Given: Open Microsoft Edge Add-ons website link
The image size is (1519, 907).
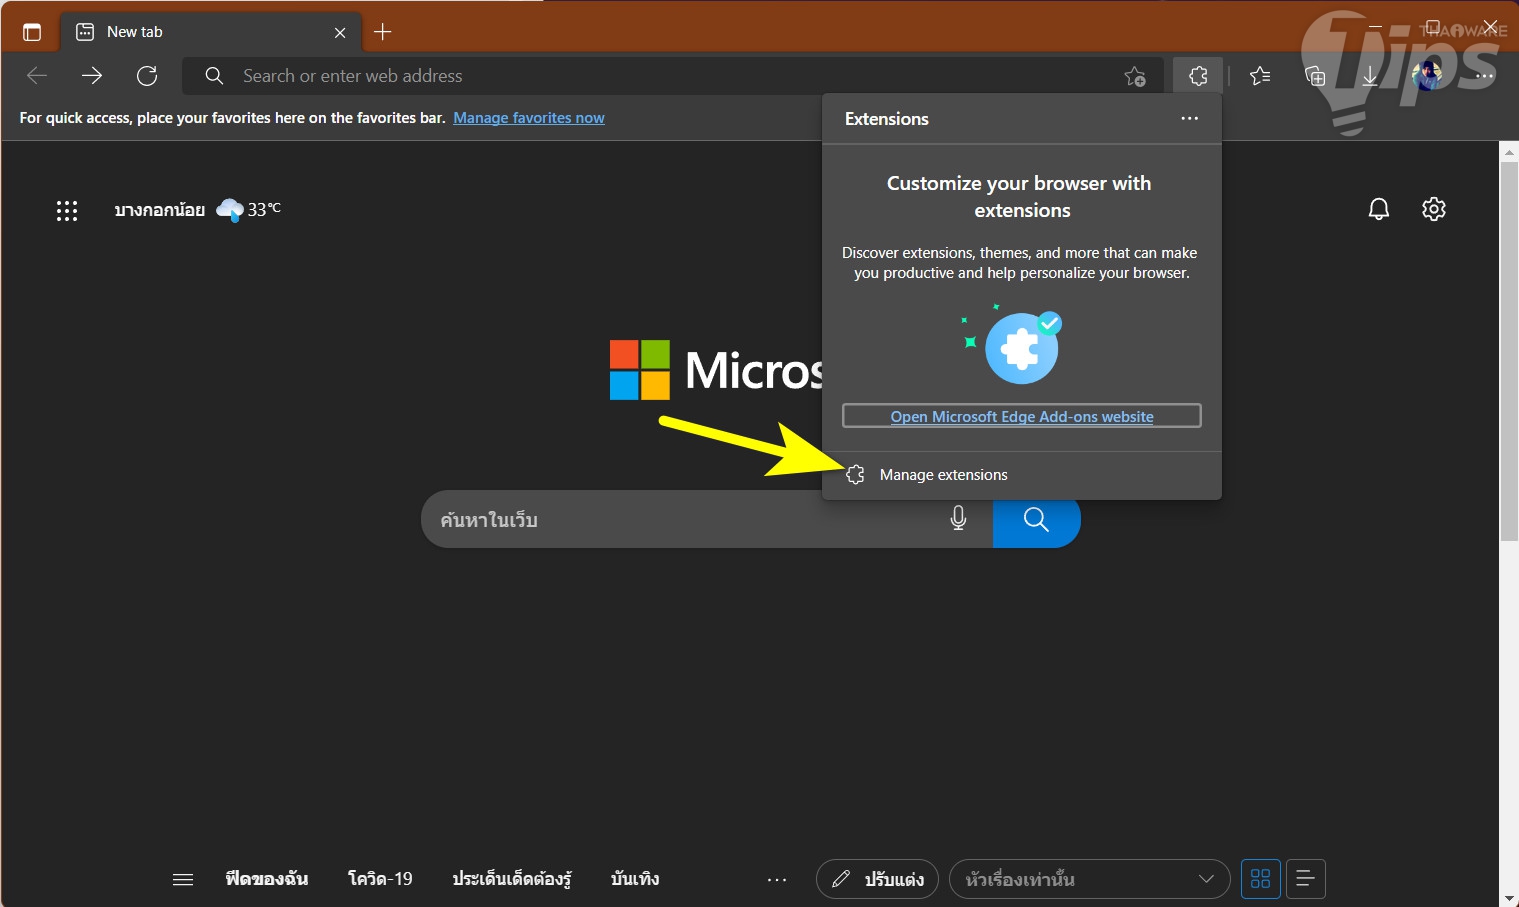Looking at the screenshot, I should 1022,416.
